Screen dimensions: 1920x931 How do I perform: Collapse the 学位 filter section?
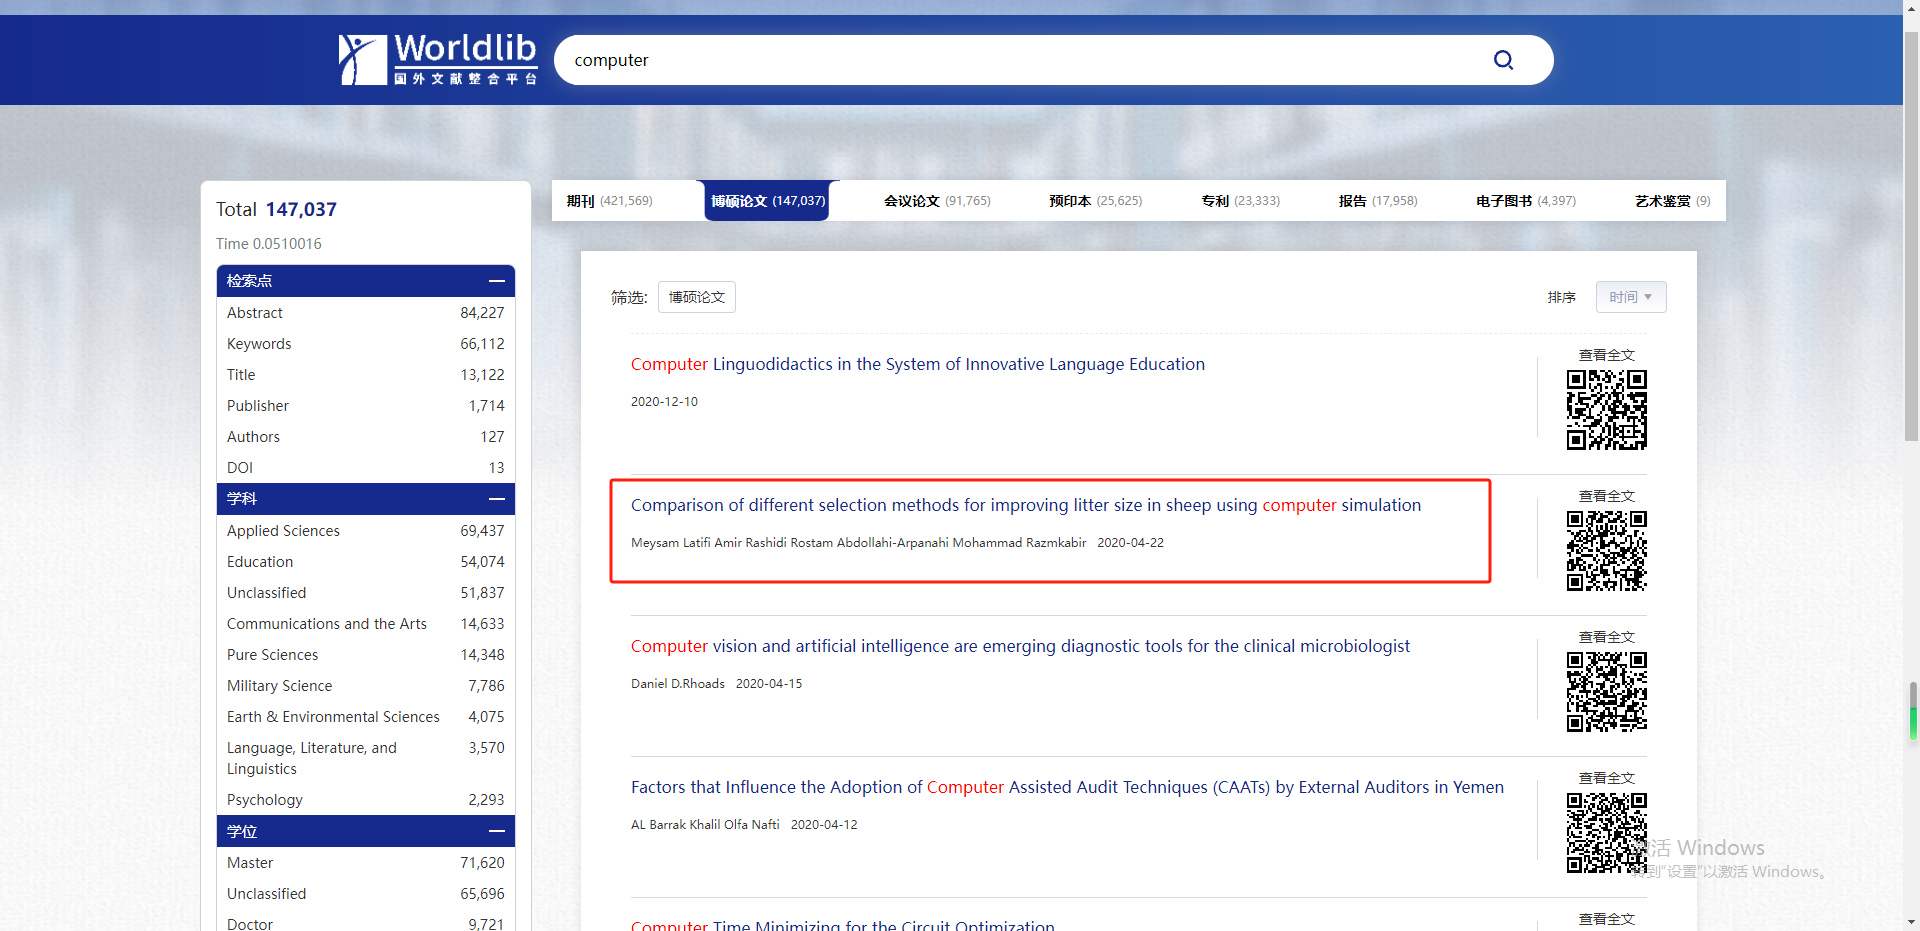coord(496,831)
